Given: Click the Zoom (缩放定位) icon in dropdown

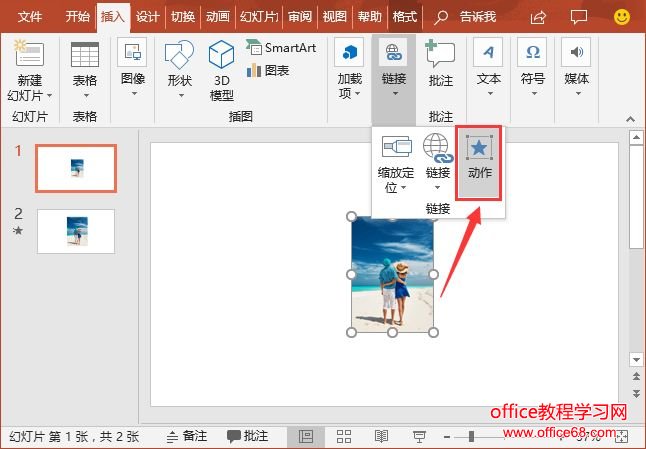Looking at the screenshot, I should point(396,146).
